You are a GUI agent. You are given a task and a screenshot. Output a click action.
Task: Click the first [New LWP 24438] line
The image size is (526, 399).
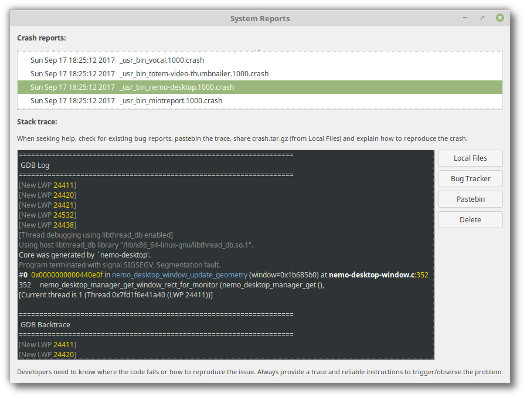[48, 225]
